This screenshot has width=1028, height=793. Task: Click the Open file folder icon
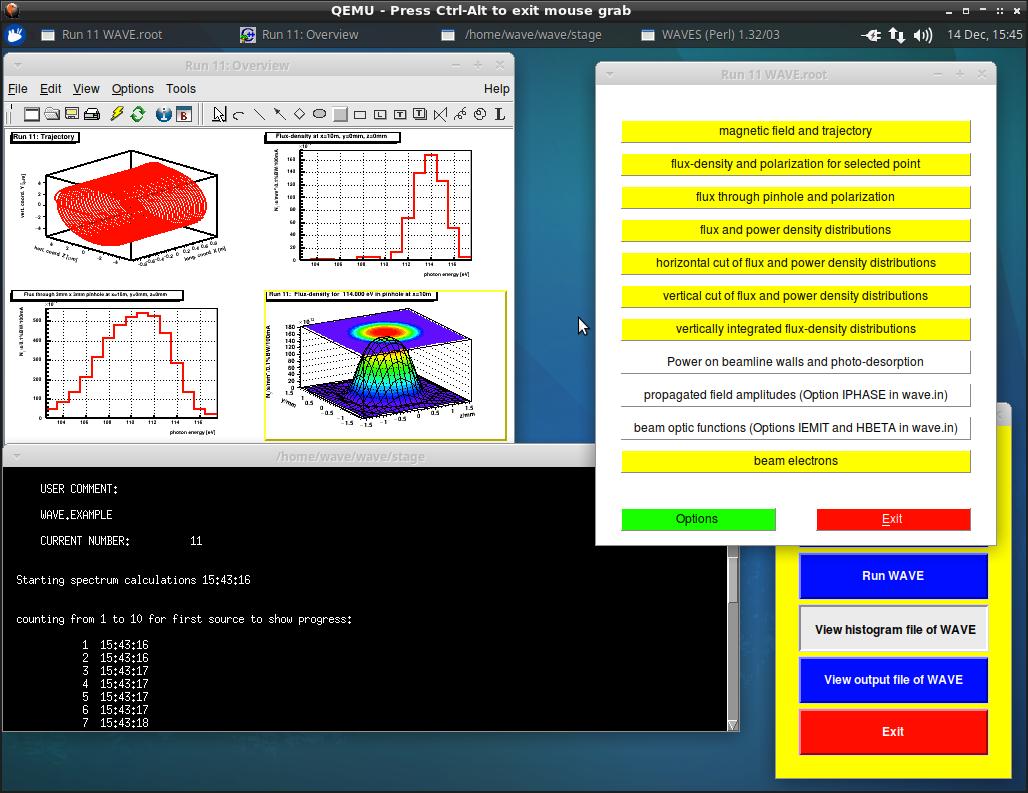(x=52, y=114)
